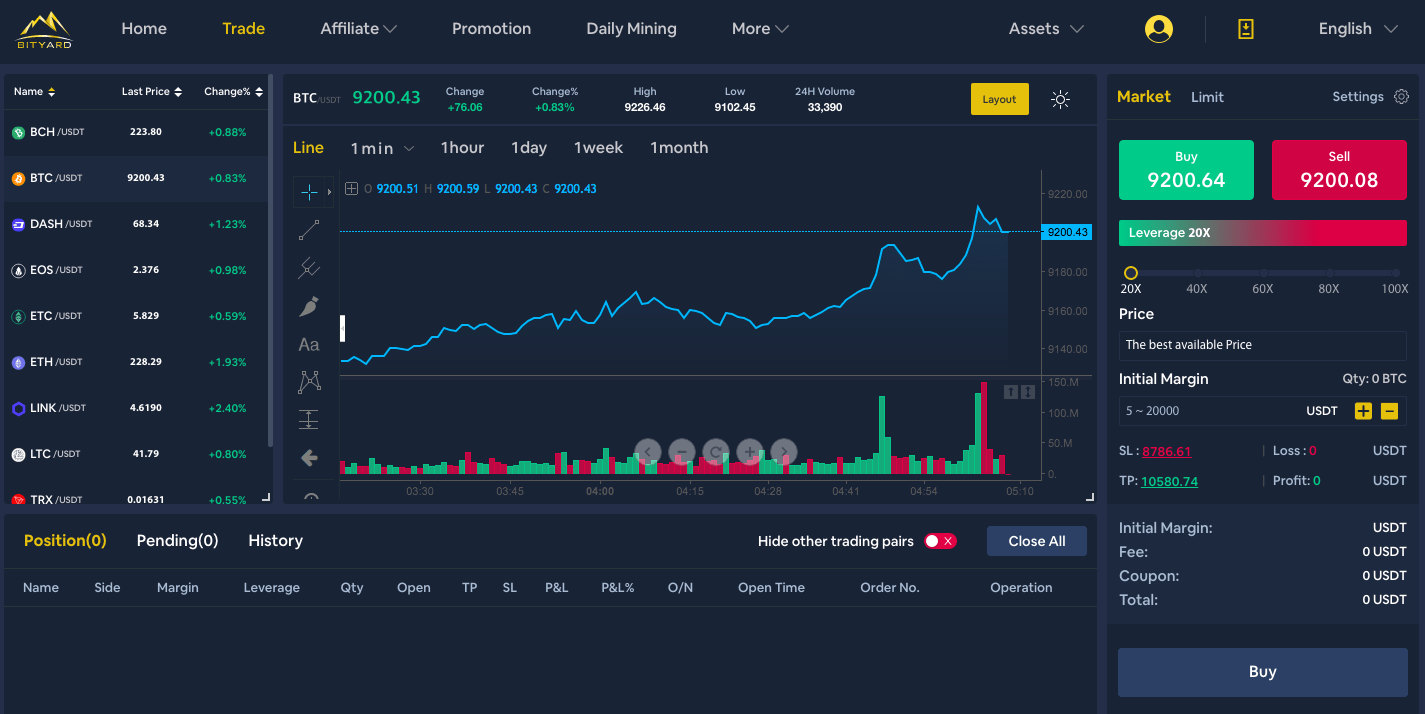Image resolution: width=1425 pixels, height=714 pixels.
Task: Select the pattern drawing tool
Action: pos(309,382)
